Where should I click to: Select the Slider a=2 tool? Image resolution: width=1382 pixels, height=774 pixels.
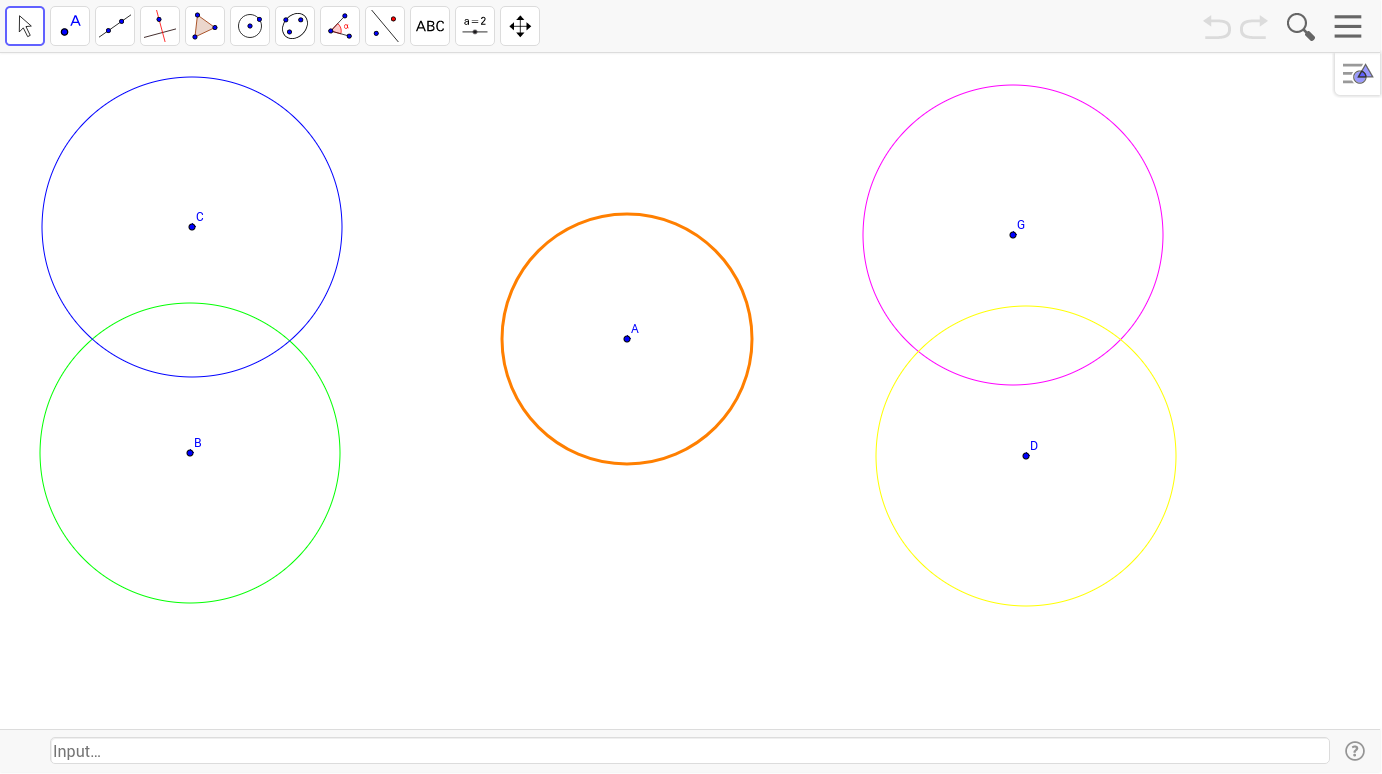(475, 26)
